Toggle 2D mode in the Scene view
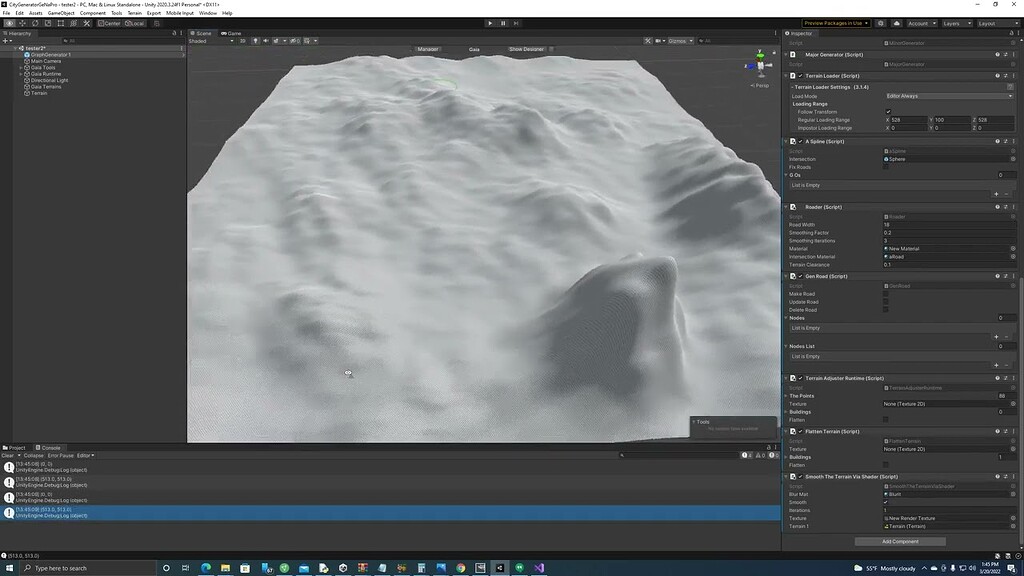The image size is (1024, 576). coord(244,41)
